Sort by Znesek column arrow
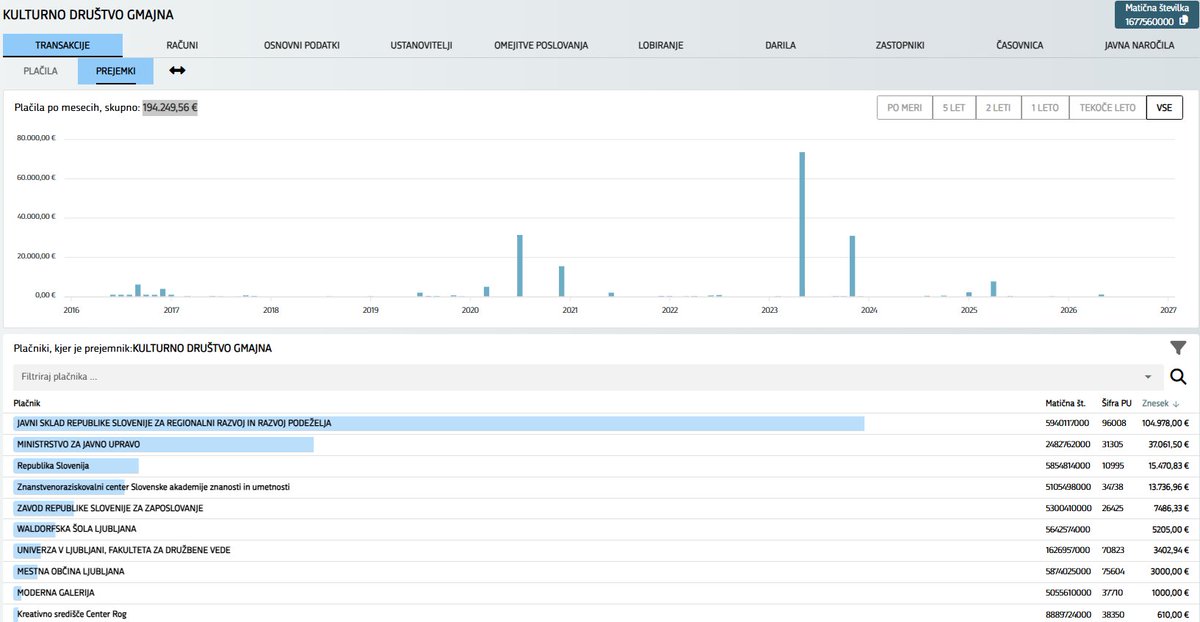 [x=1176, y=403]
